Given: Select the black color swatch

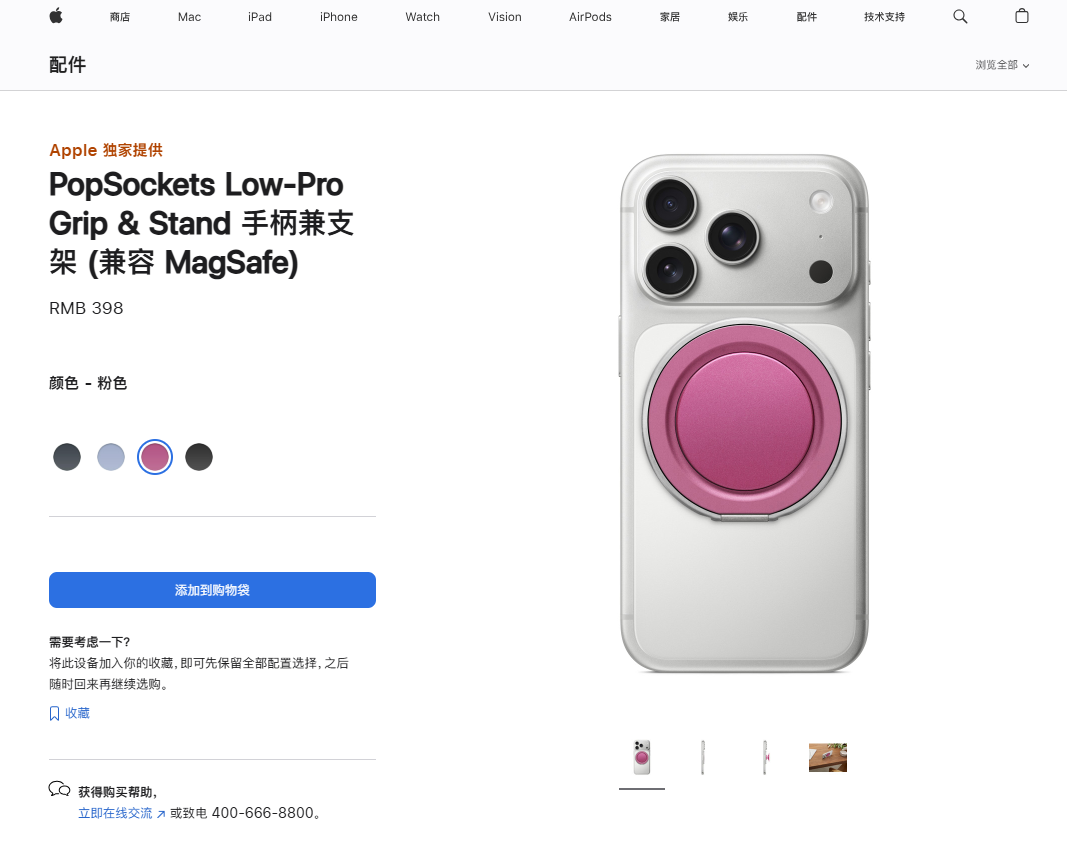Looking at the screenshot, I should click(199, 457).
